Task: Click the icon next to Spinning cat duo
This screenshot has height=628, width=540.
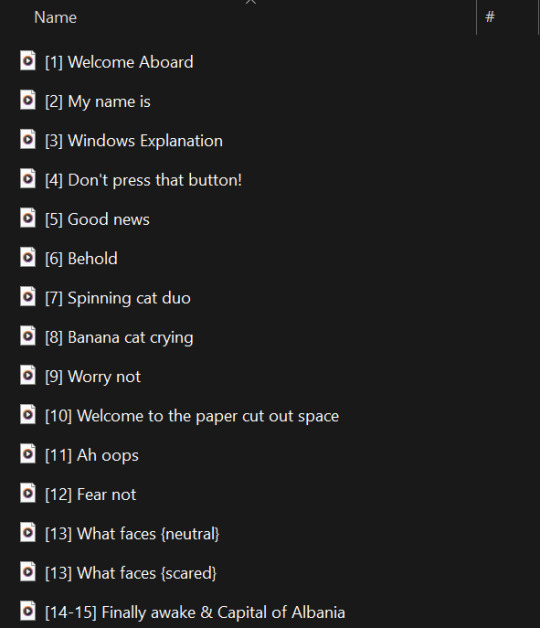Action: point(28,297)
